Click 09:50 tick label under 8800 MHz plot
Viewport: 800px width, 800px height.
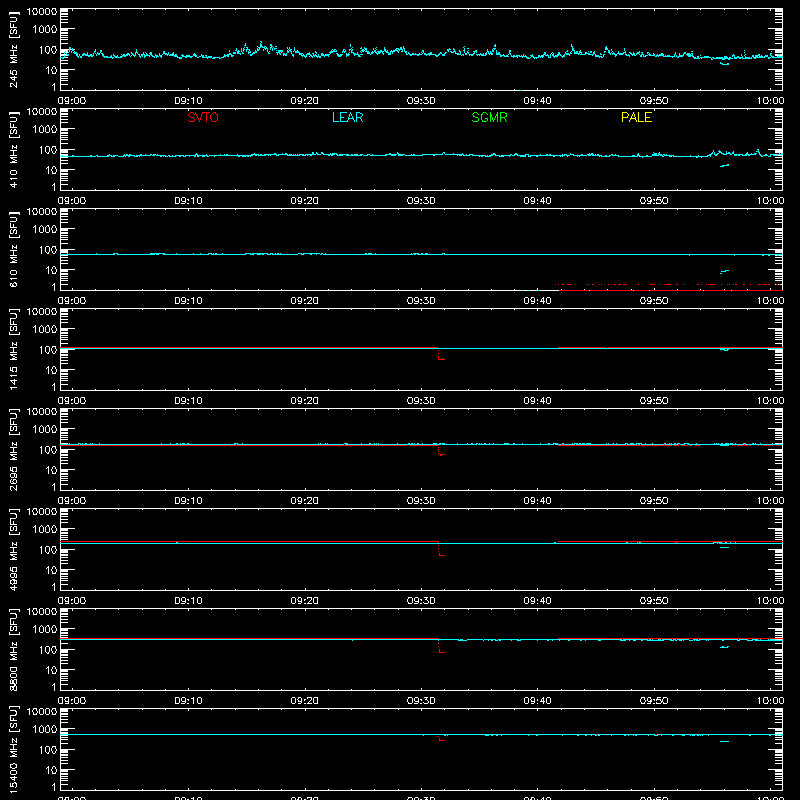654,701
